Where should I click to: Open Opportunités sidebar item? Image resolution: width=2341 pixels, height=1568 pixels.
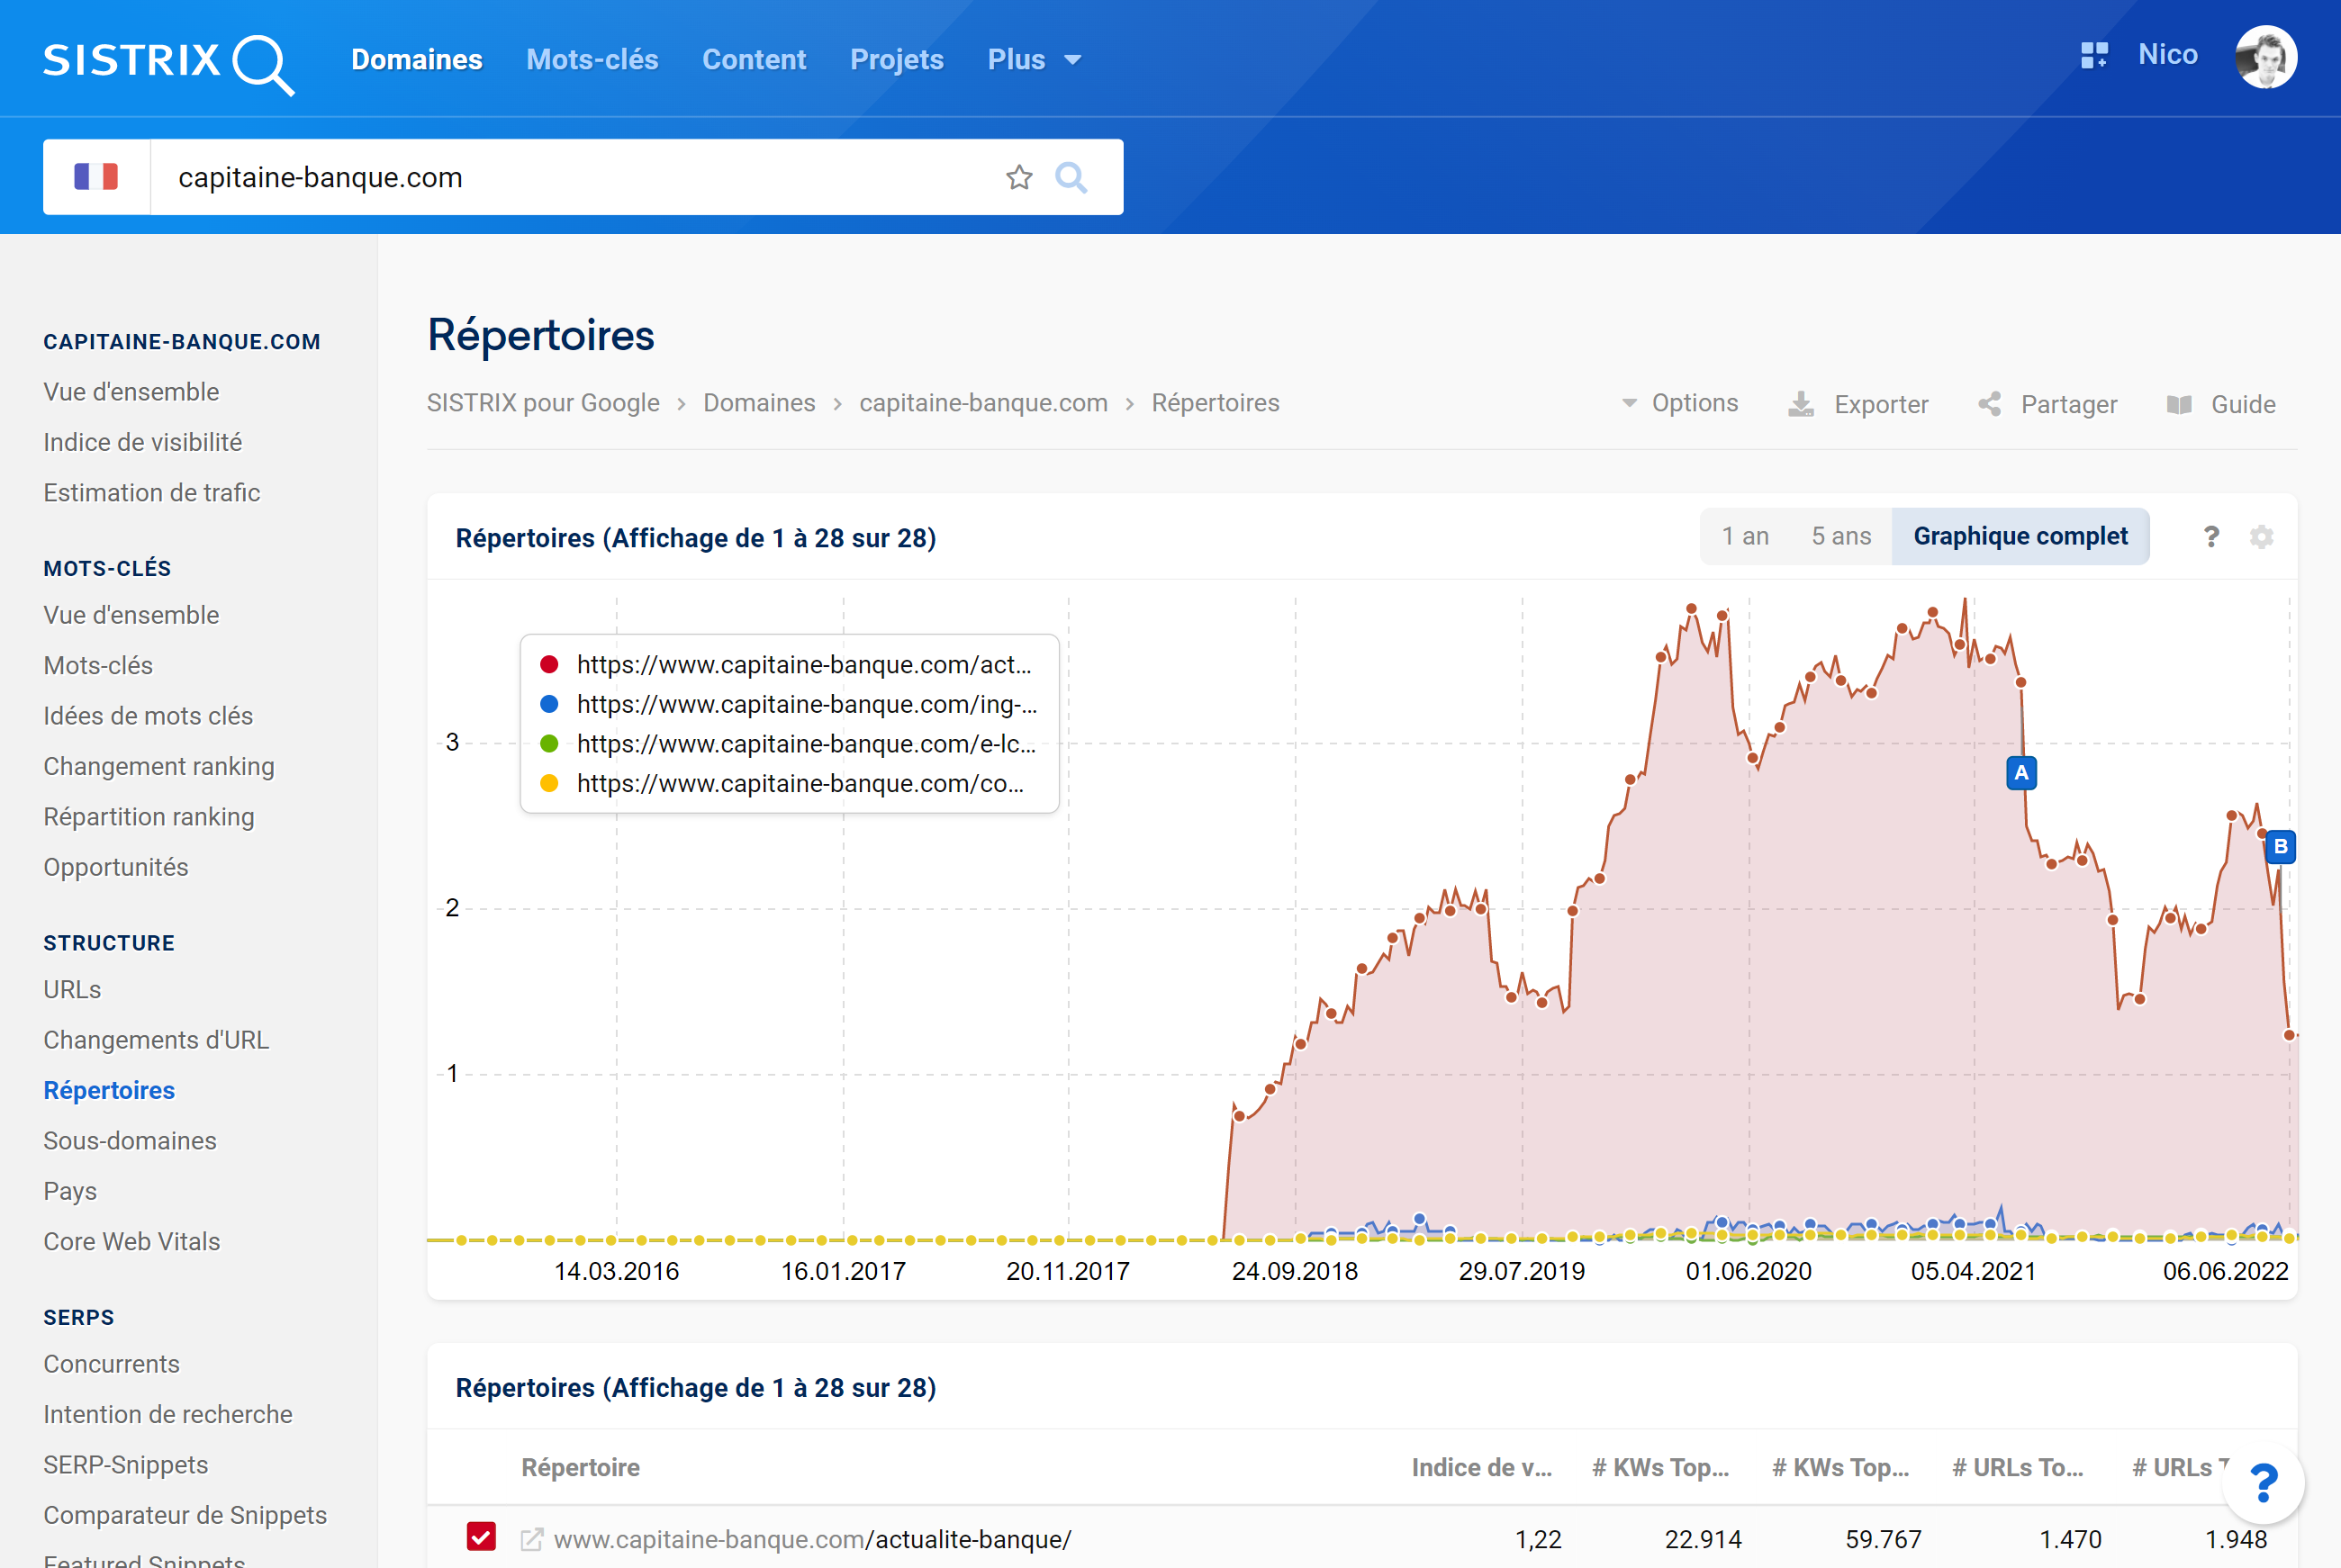(115, 867)
